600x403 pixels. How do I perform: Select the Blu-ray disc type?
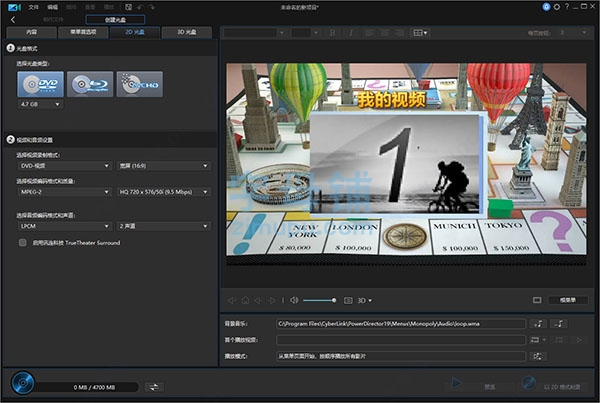90,84
